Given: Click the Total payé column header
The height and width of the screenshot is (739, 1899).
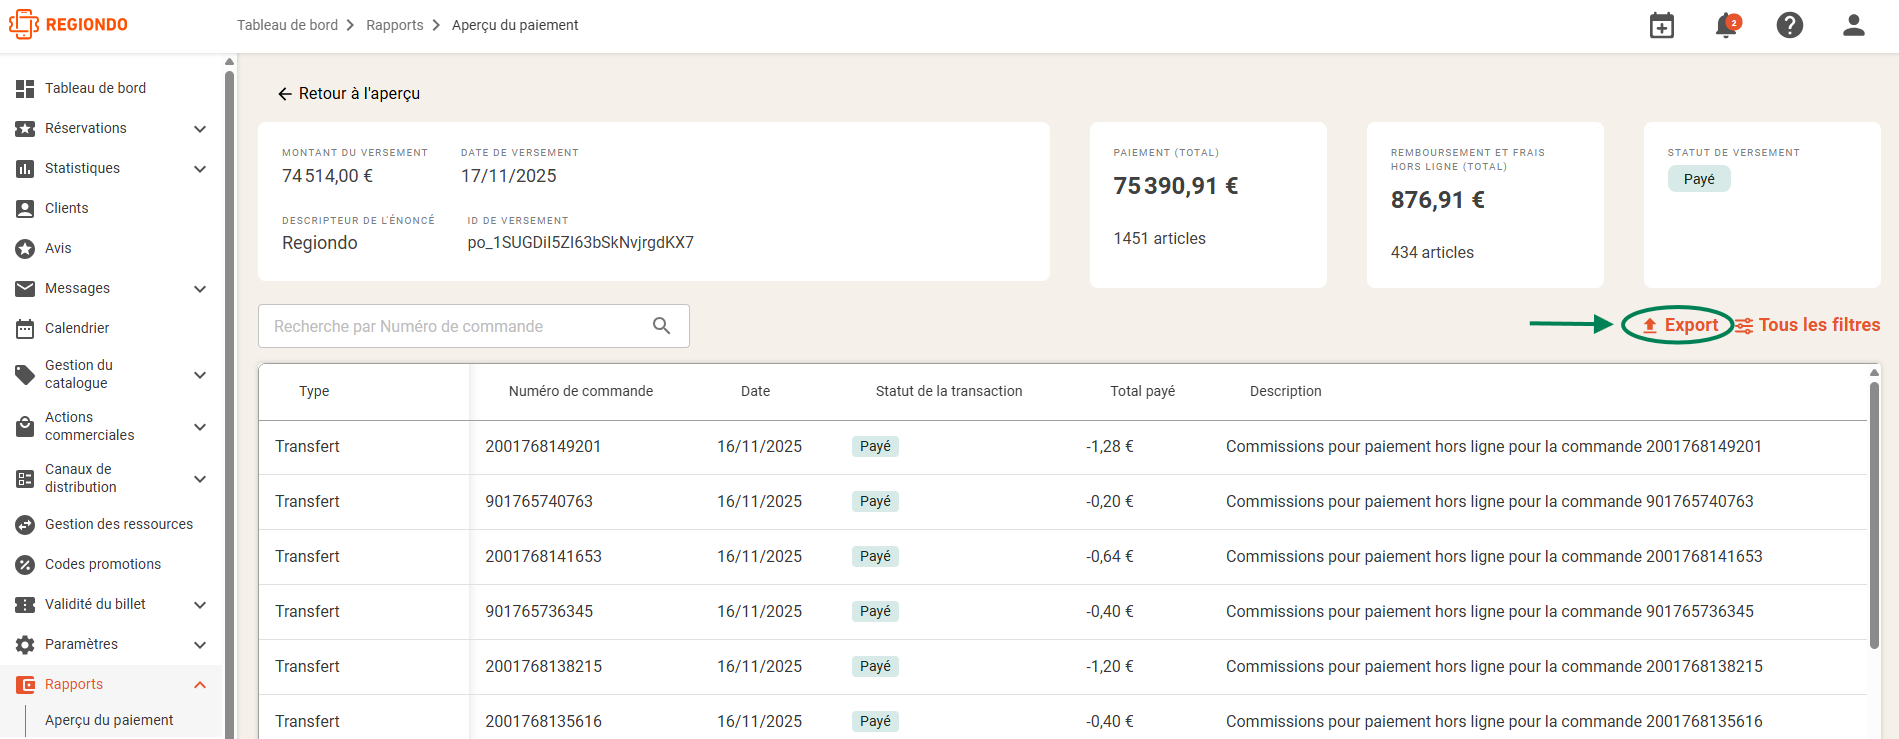Looking at the screenshot, I should point(1142,391).
